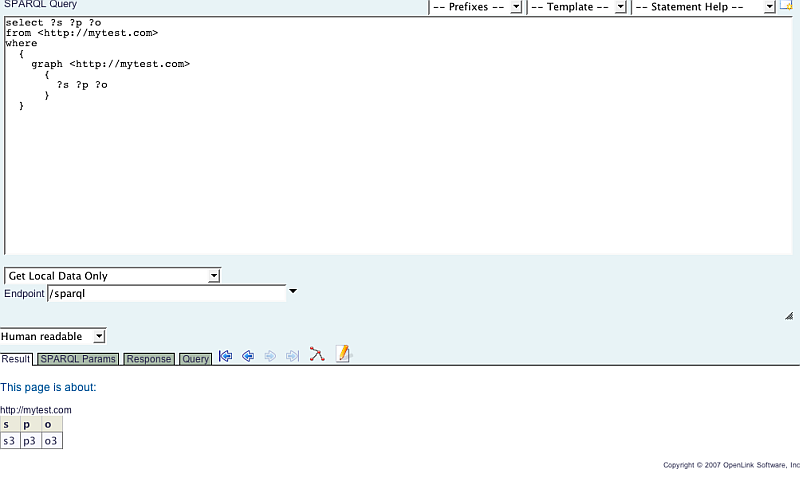The image size is (800, 485).
Task: Click the p3 table cell
Action: (x=31, y=441)
